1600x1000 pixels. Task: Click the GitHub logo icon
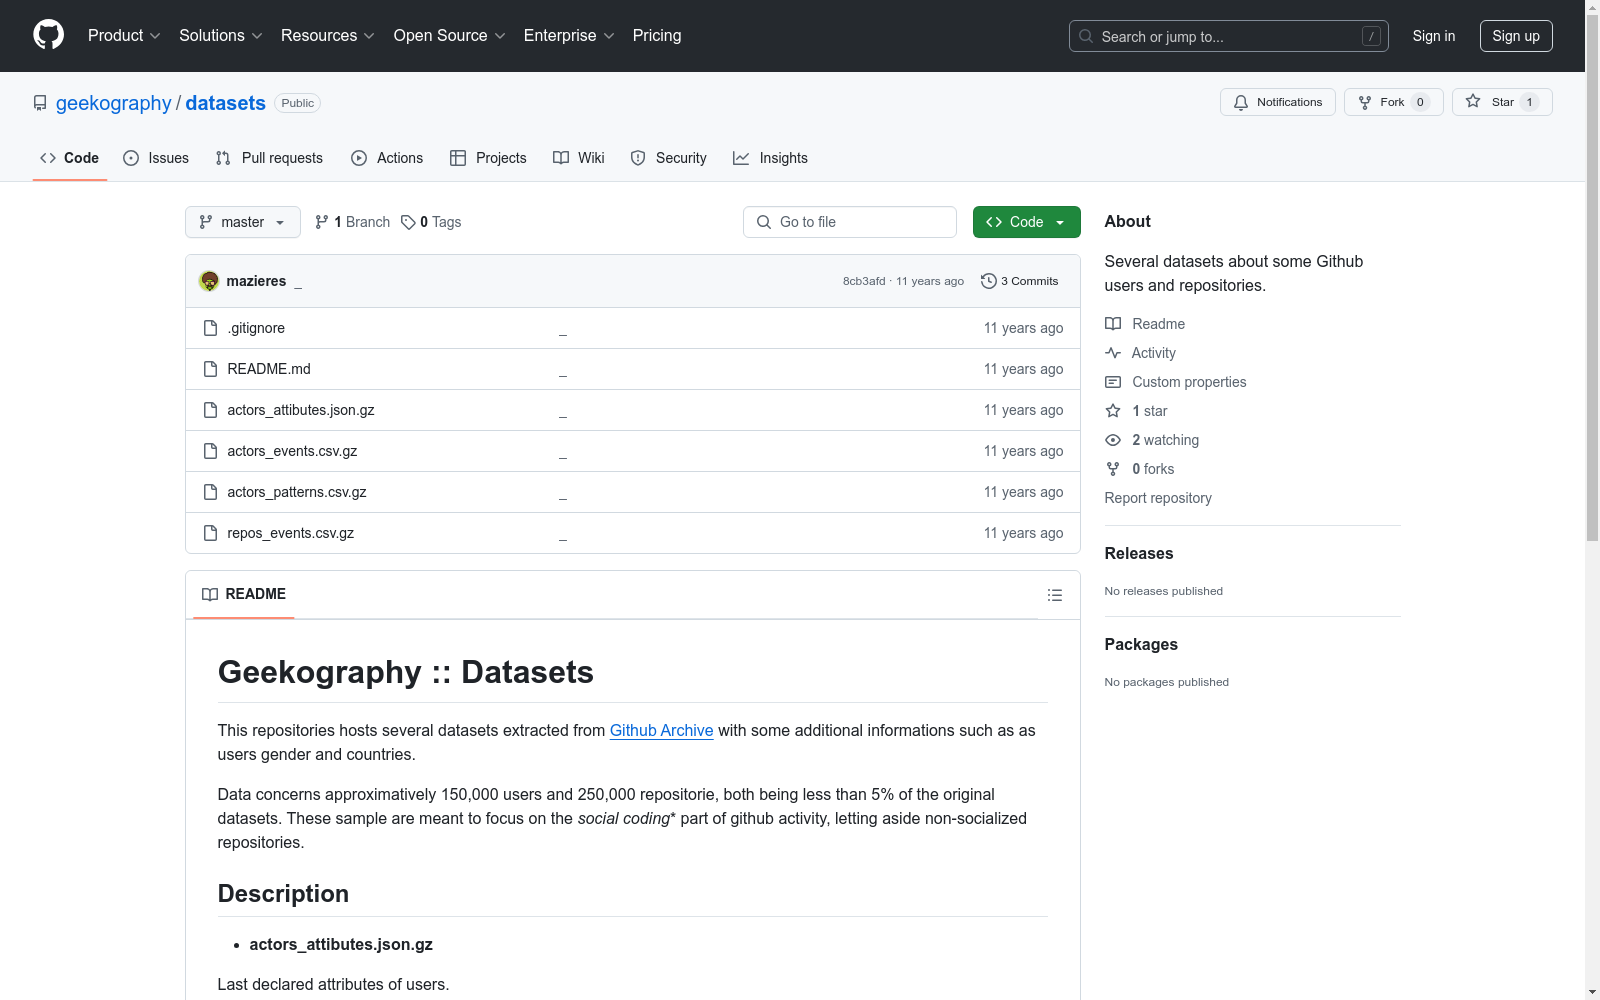[x=48, y=35]
